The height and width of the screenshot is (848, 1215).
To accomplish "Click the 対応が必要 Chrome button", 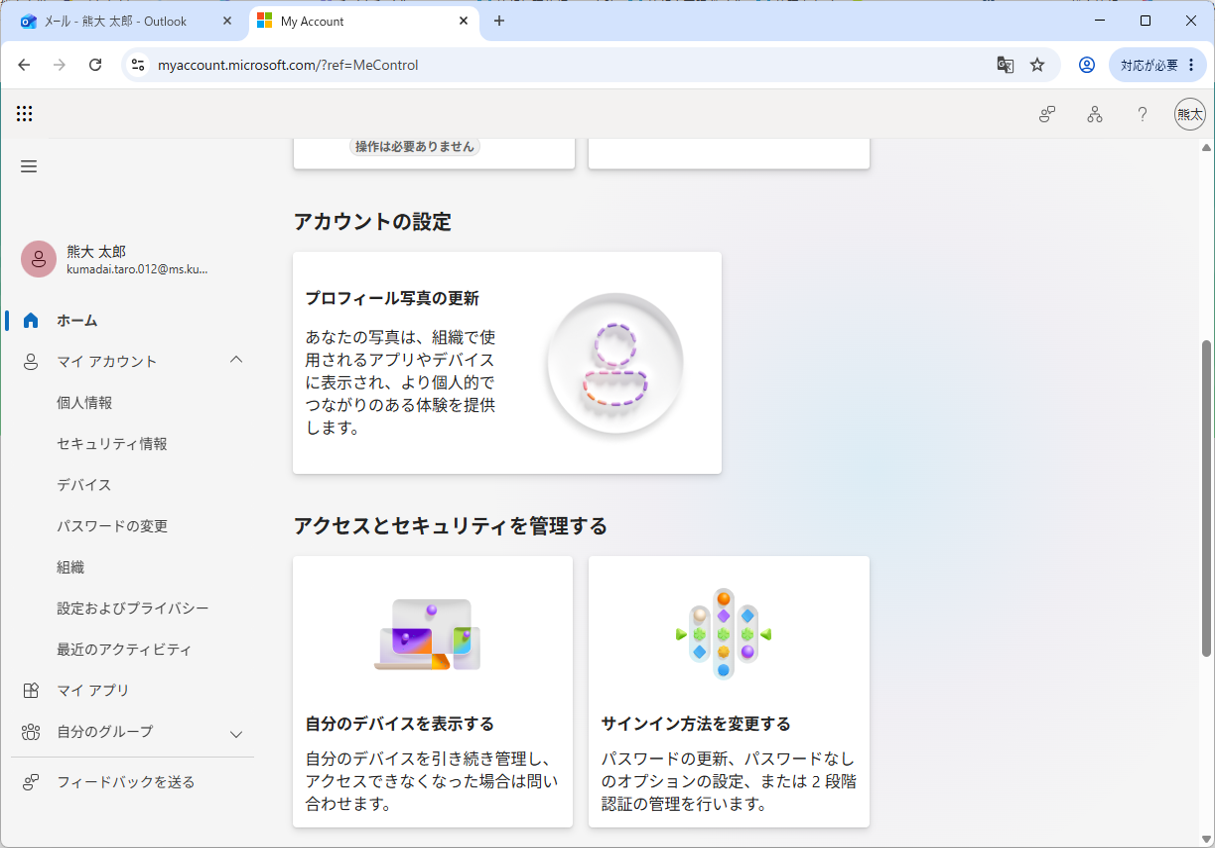I will click(x=1158, y=65).
